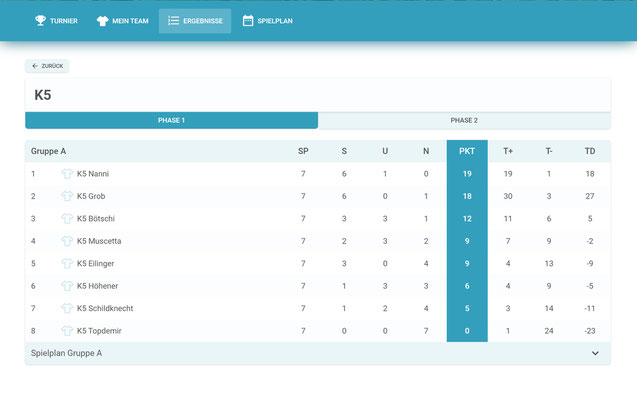Screen dimensions: 637x400
Task: Click the Mein Team jersey icon
Action: tap(102, 21)
